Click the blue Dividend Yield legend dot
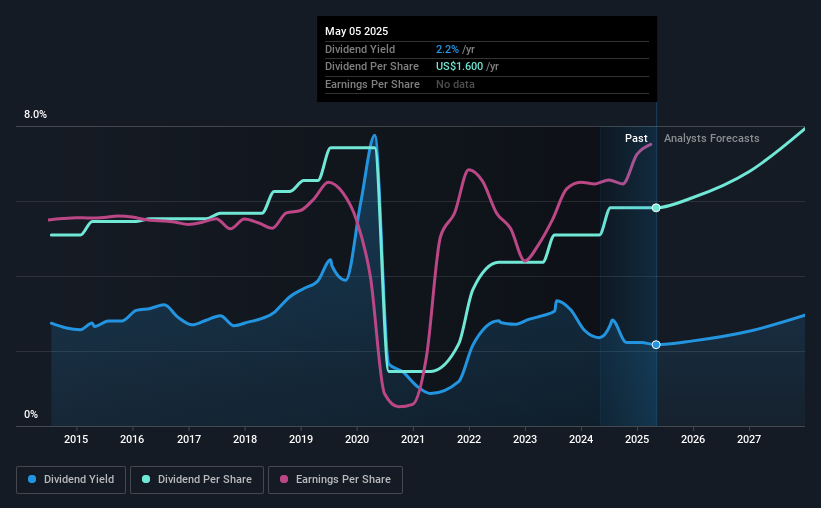Viewport: 821px width, 508px height. [32, 479]
